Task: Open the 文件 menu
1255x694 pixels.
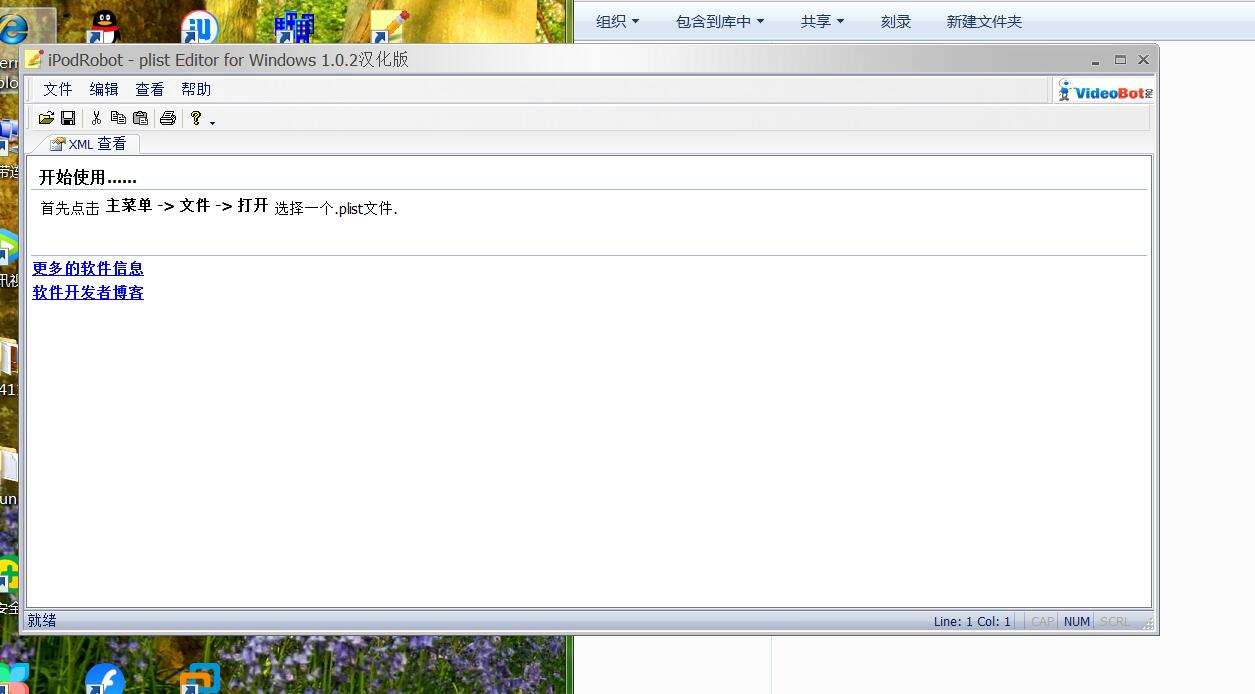Action: pyautogui.click(x=58, y=89)
